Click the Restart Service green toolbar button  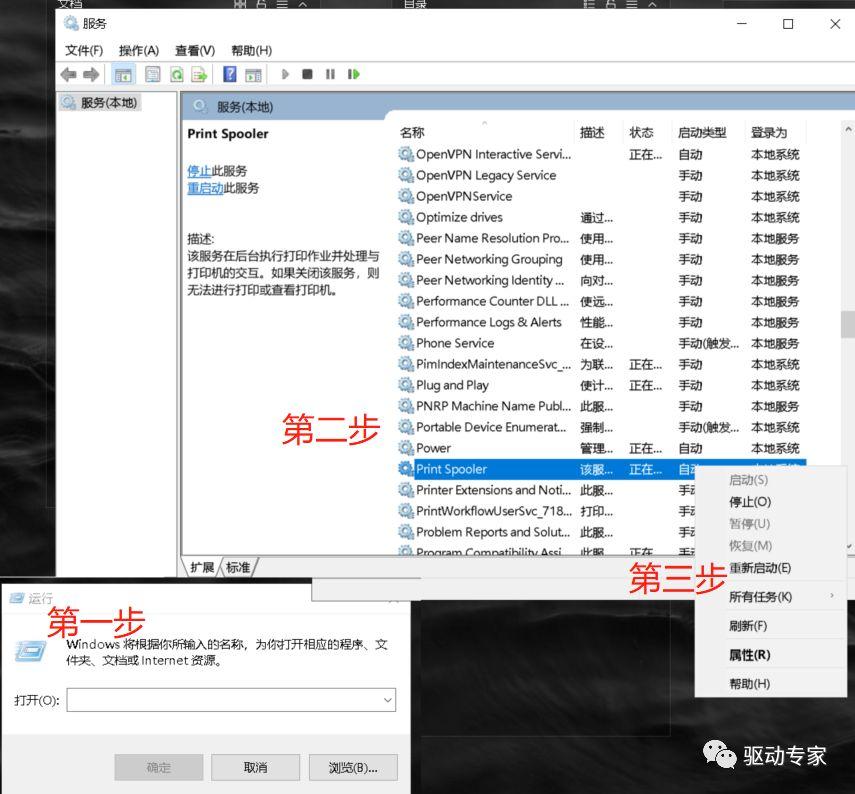tap(353, 74)
